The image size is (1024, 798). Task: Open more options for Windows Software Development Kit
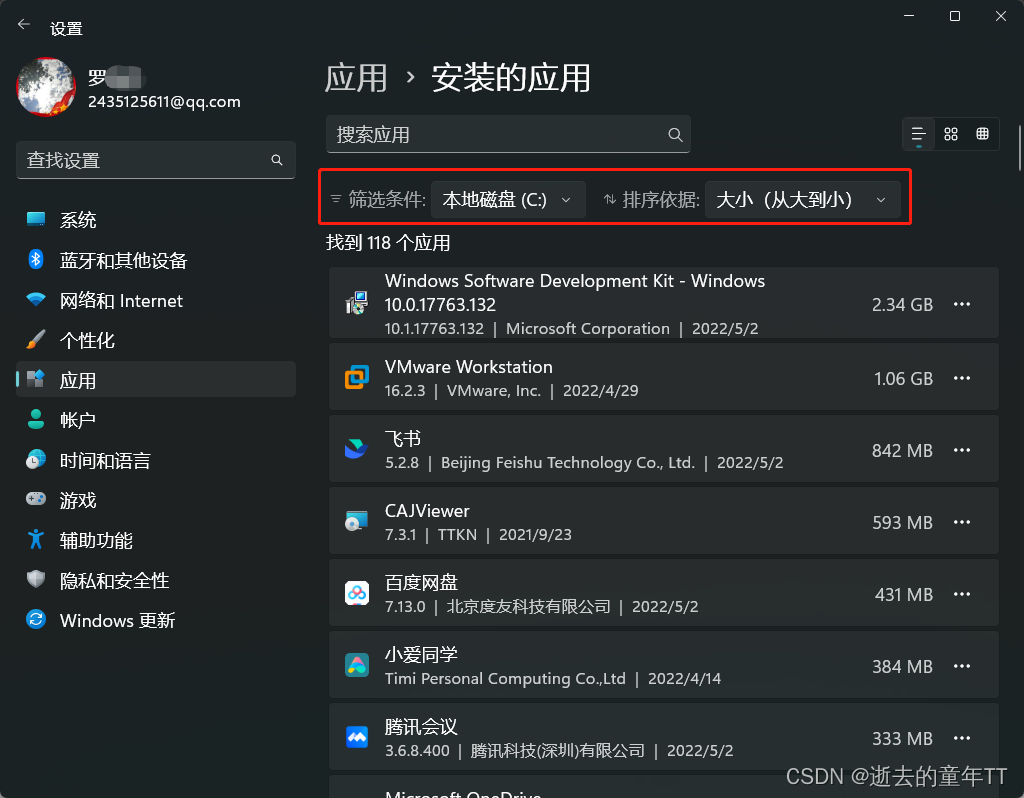click(x=962, y=304)
